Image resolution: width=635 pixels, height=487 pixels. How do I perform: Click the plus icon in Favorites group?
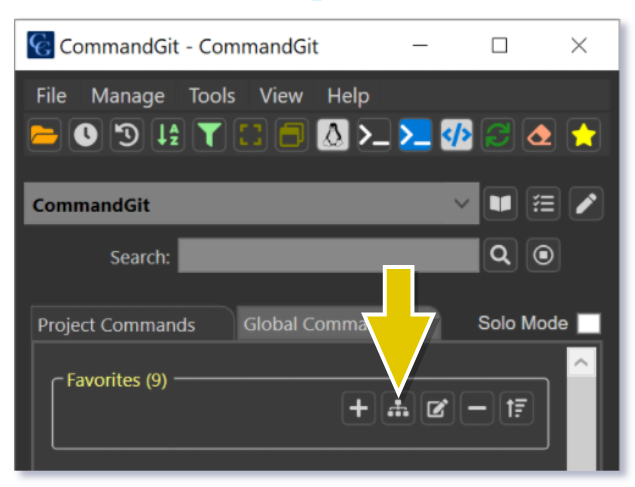[x=358, y=409]
